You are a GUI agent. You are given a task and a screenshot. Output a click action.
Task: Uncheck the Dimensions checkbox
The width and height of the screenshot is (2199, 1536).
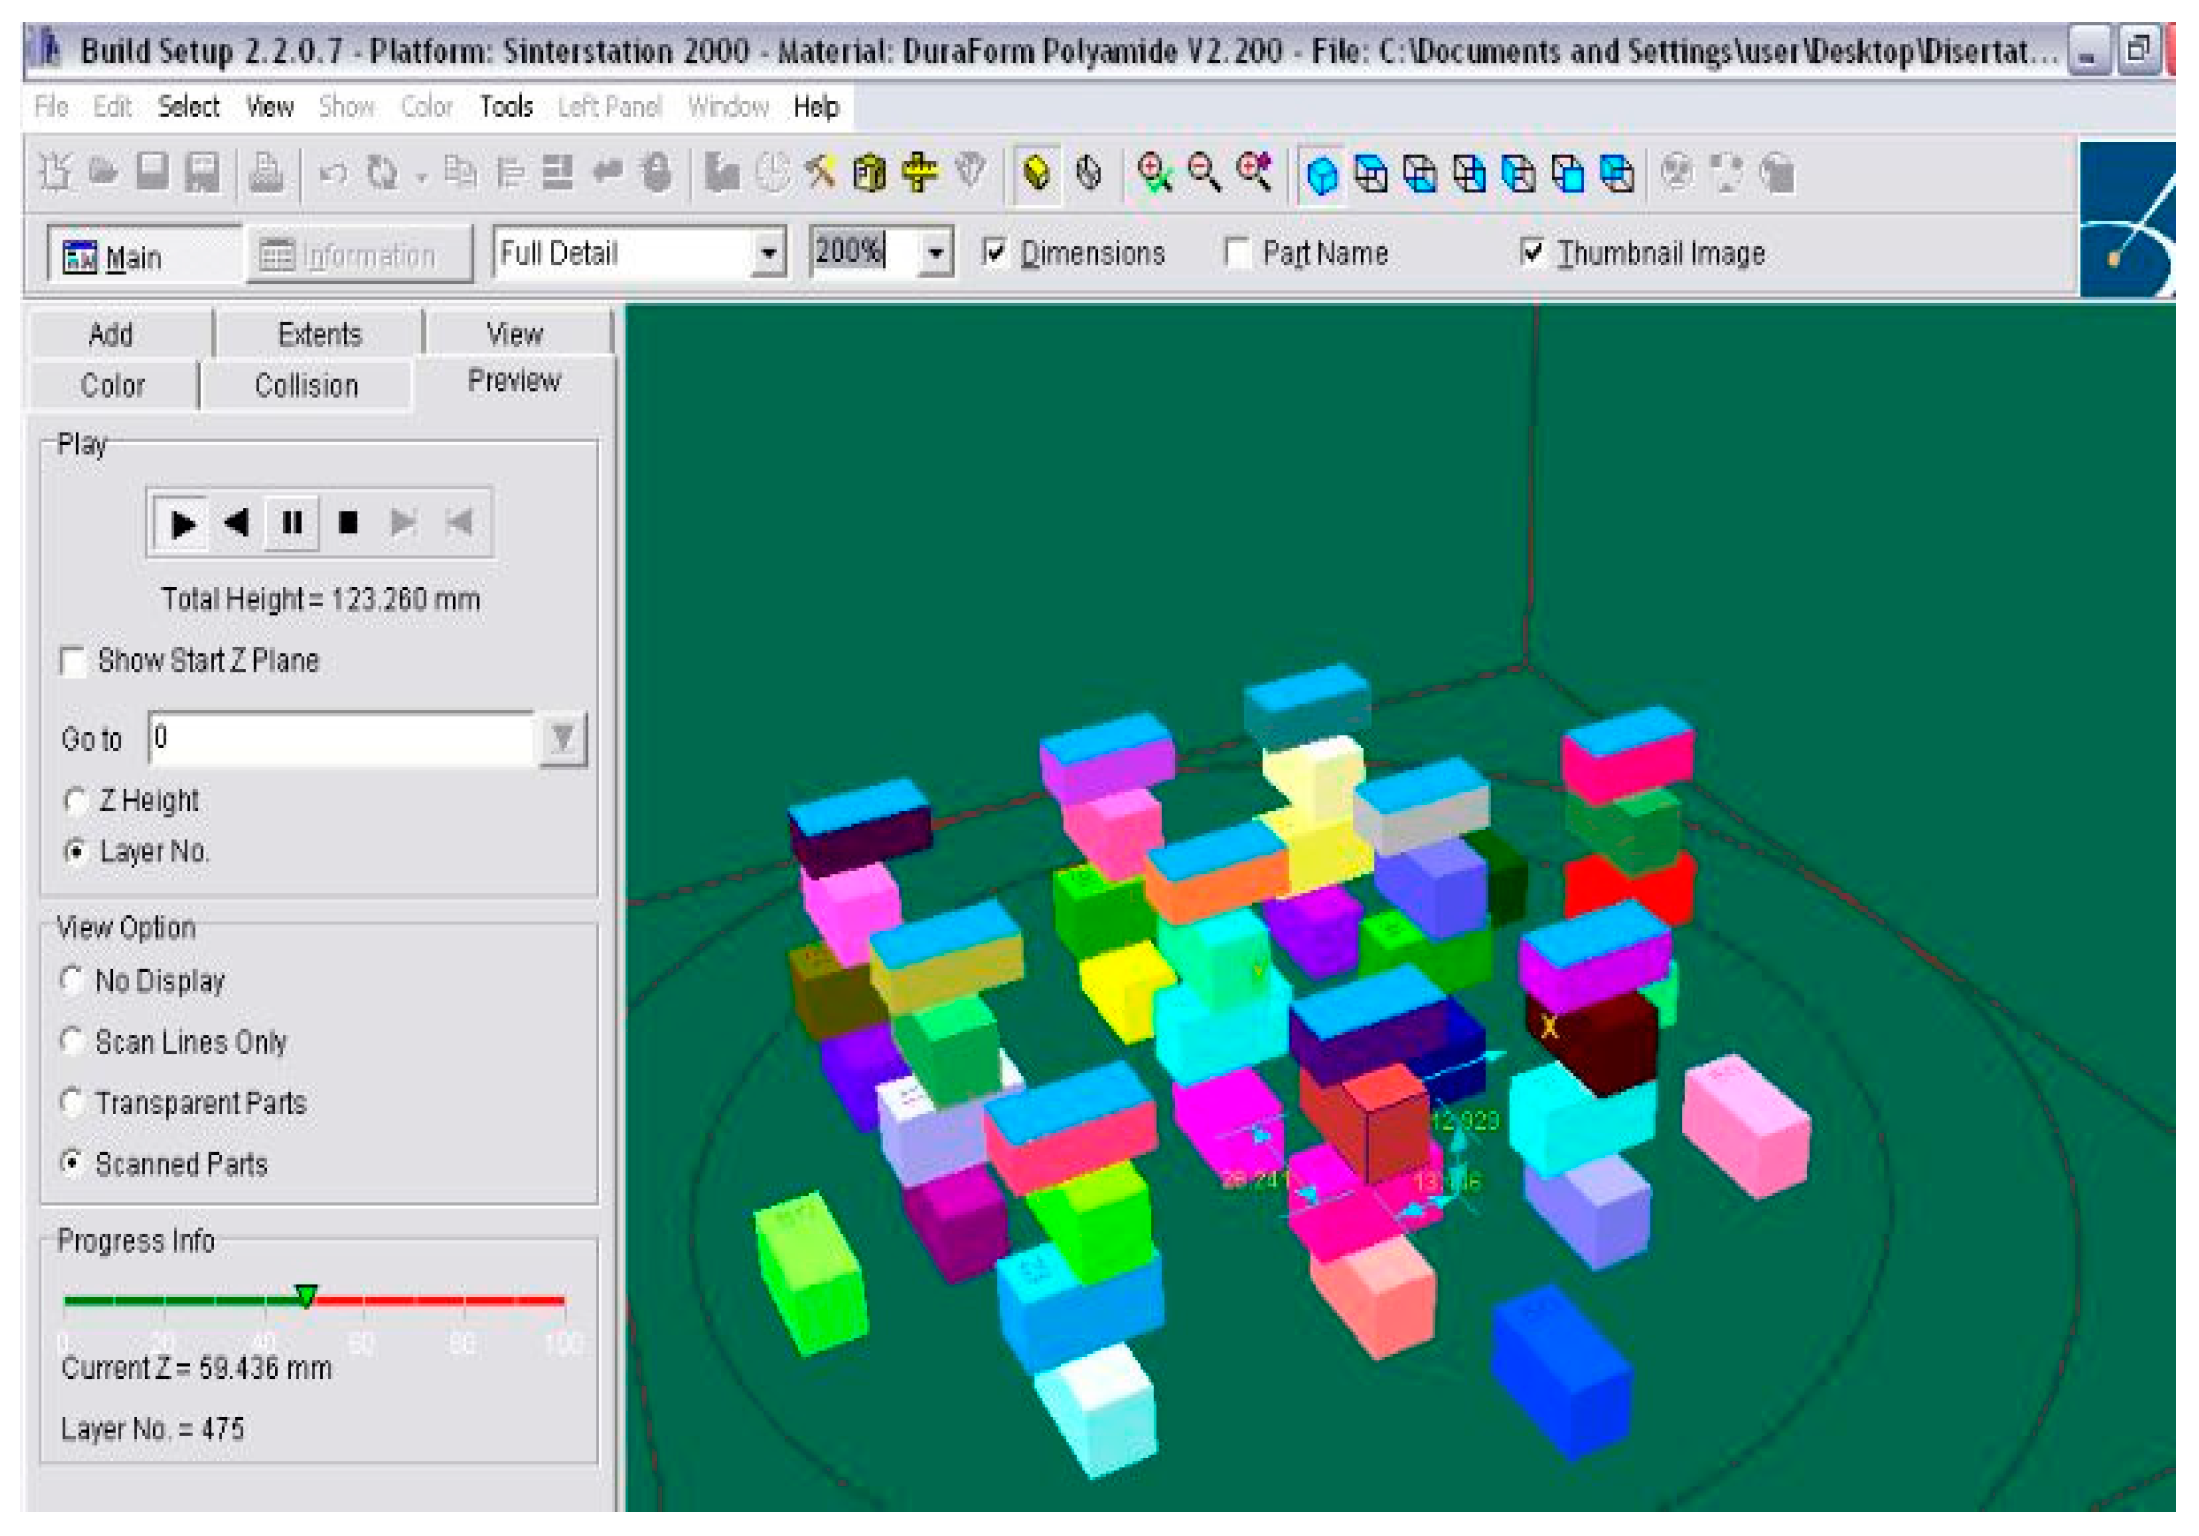click(x=994, y=251)
